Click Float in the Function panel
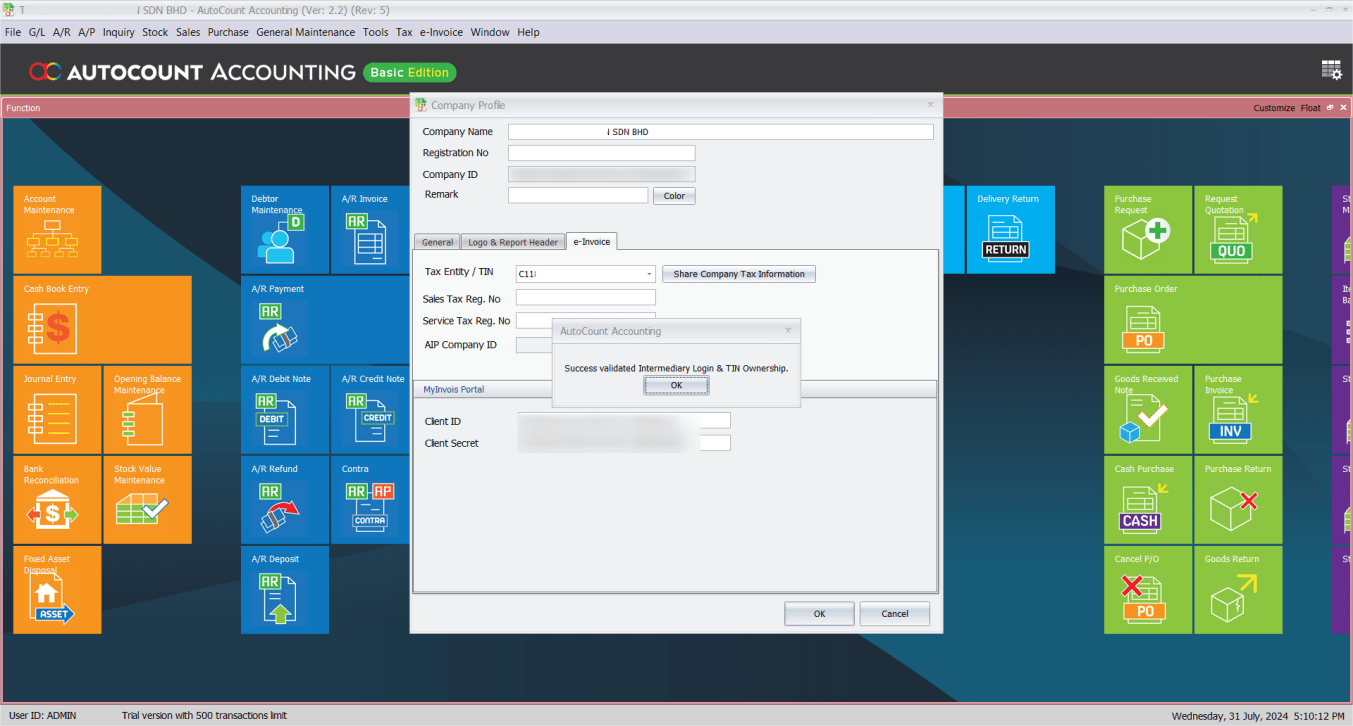This screenshot has width=1353, height=726. point(1310,108)
